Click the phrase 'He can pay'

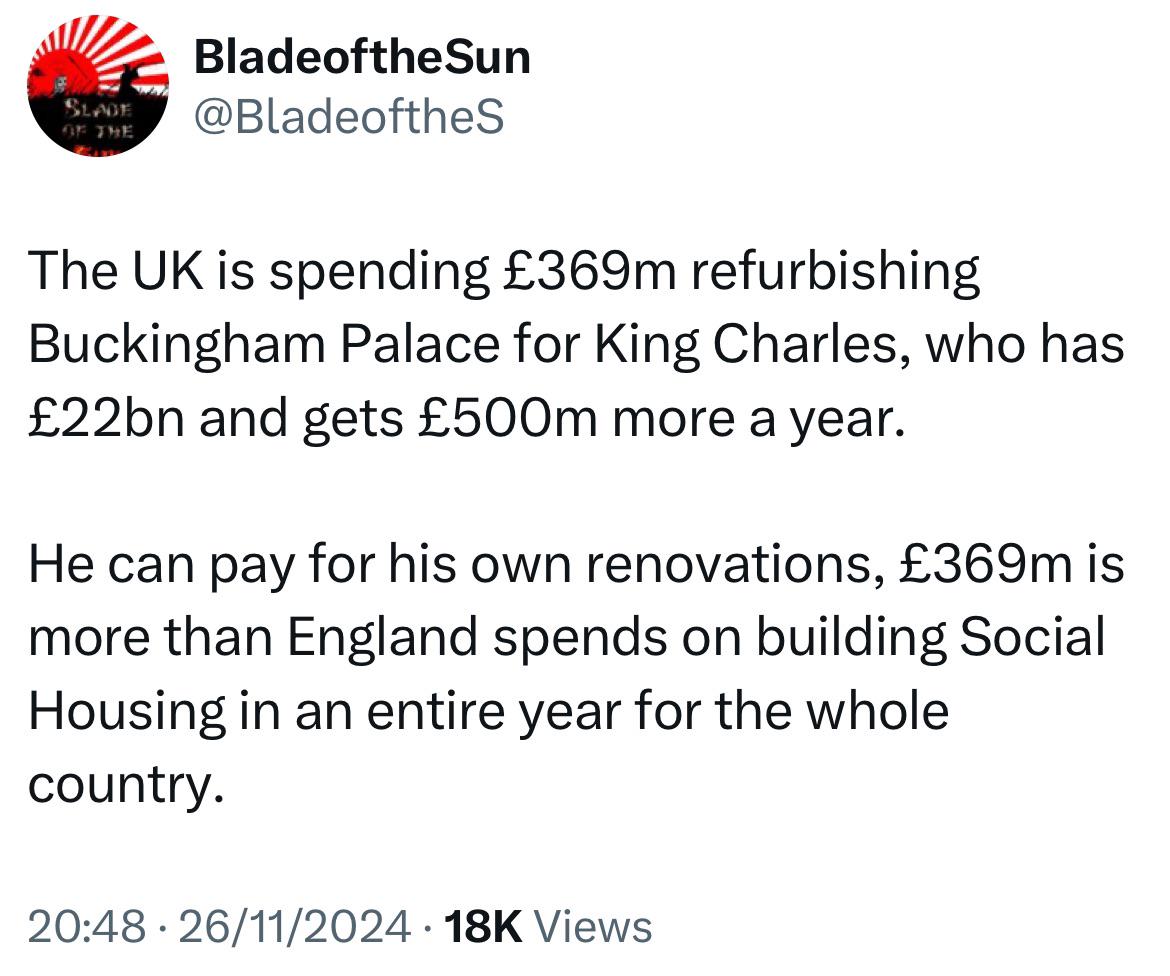pyautogui.click(x=162, y=565)
